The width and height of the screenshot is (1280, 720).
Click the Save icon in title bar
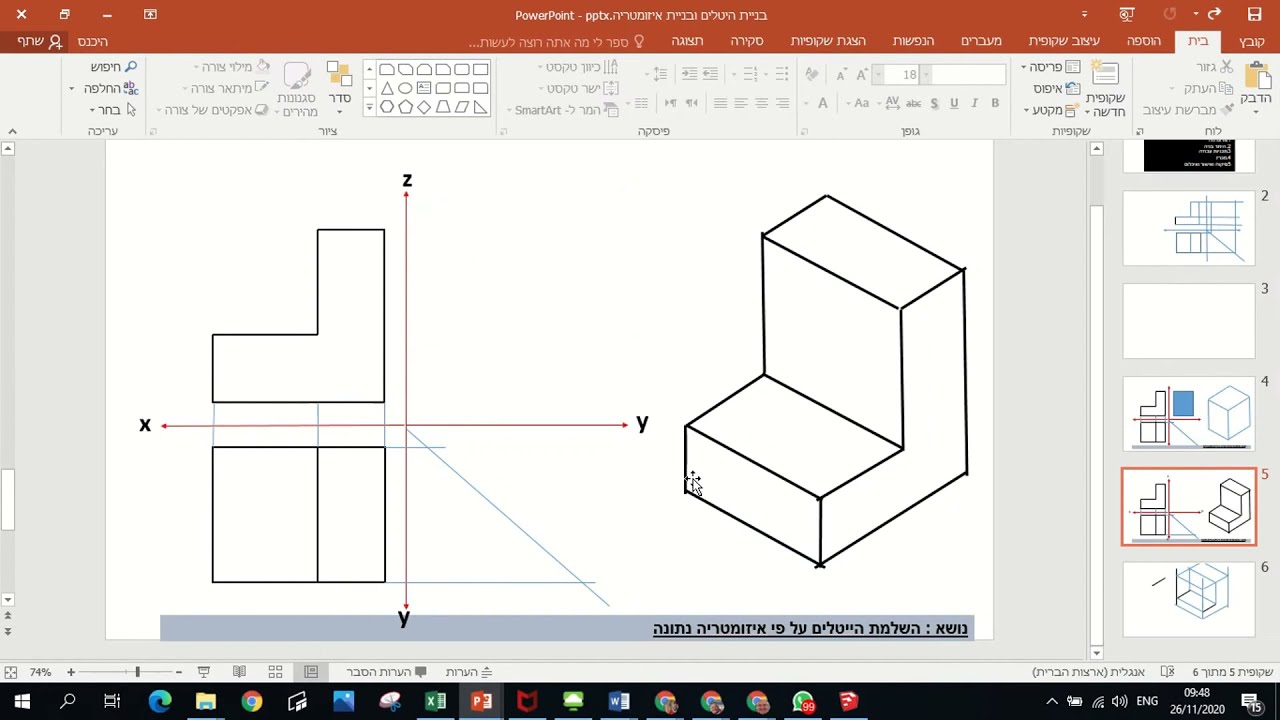click(1255, 14)
